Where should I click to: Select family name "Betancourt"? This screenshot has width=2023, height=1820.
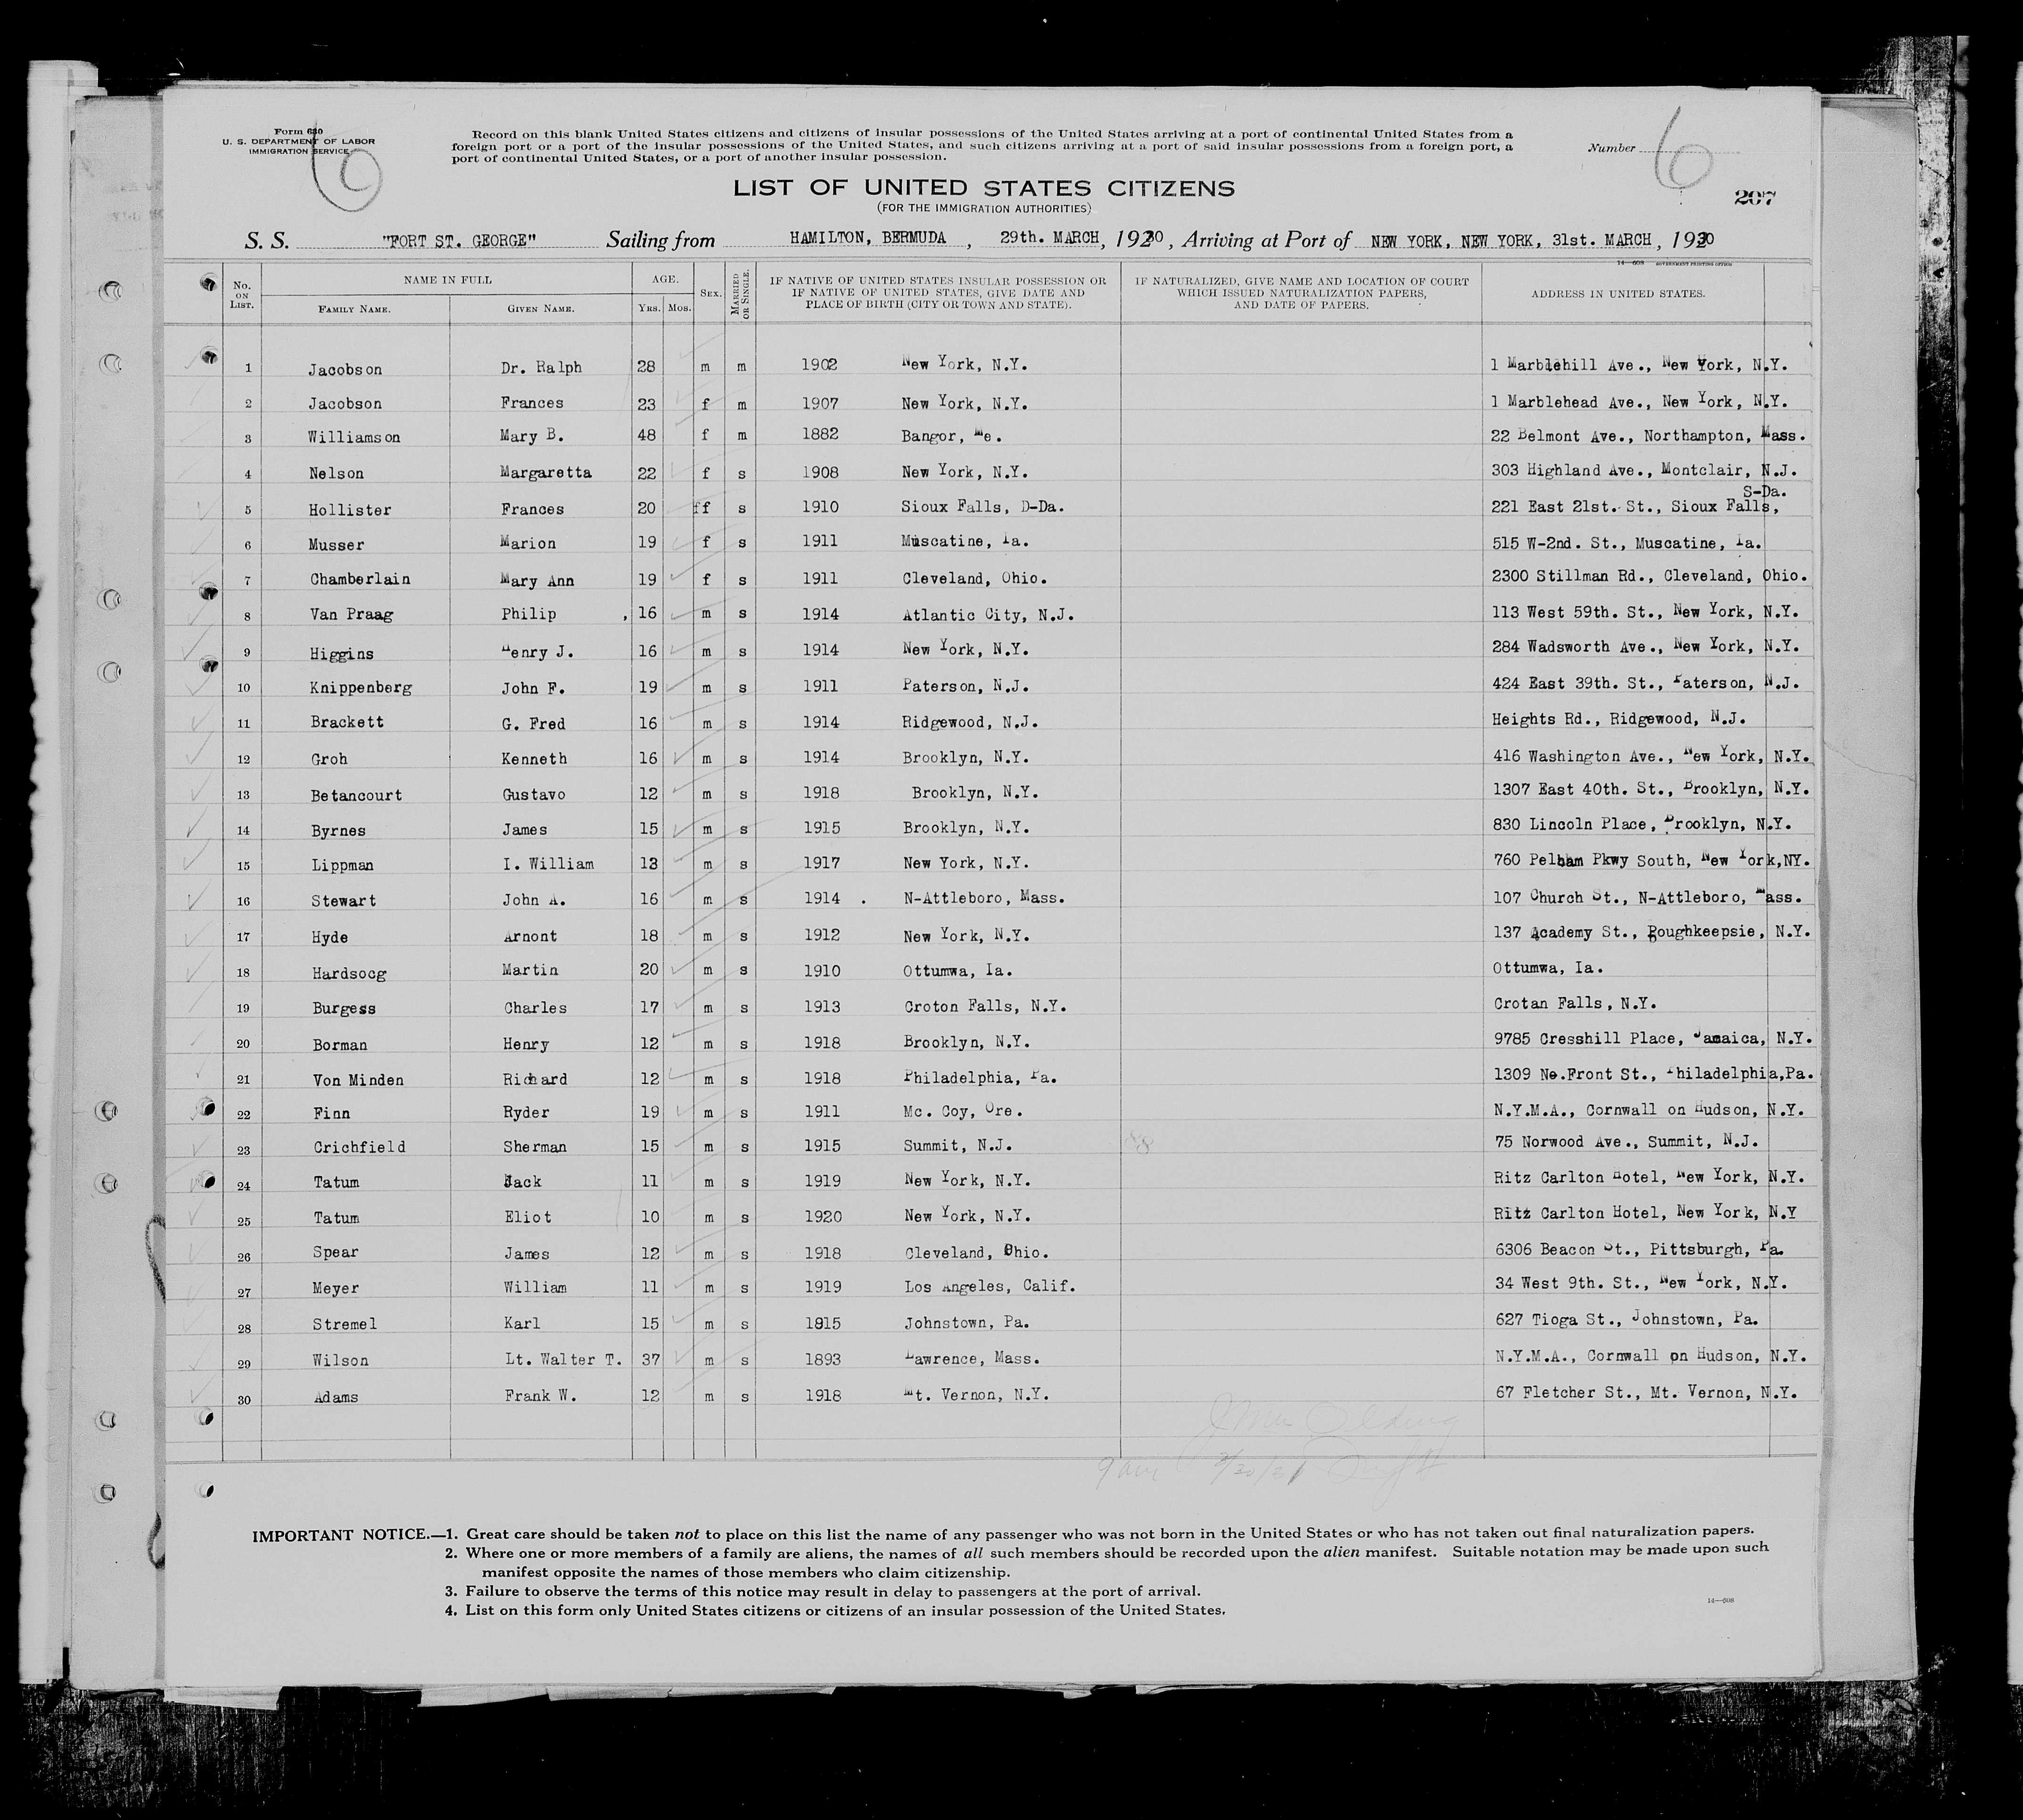(356, 795)
